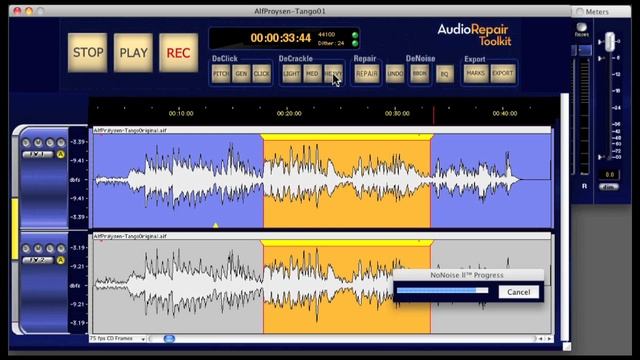Click fourth round button on track 1
Image resolution: width=640 pixels, height=360 pixels.
coord(61,142)
